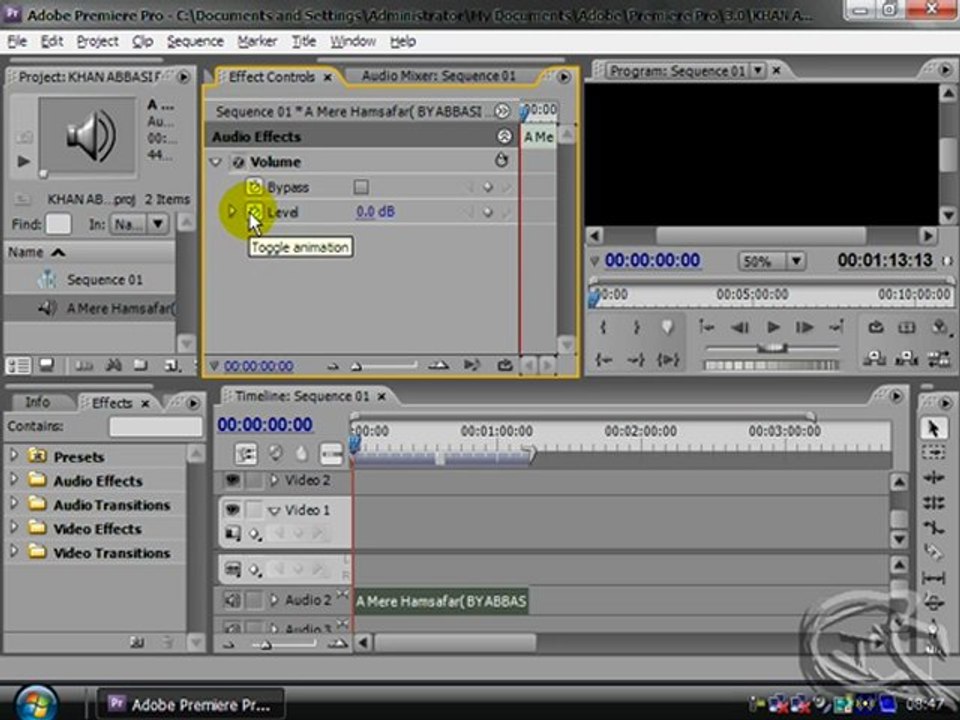The width and height of the screenshot is (960, 720).
Task: Toggle the Volume effect on/off icon
Action: 239,162
